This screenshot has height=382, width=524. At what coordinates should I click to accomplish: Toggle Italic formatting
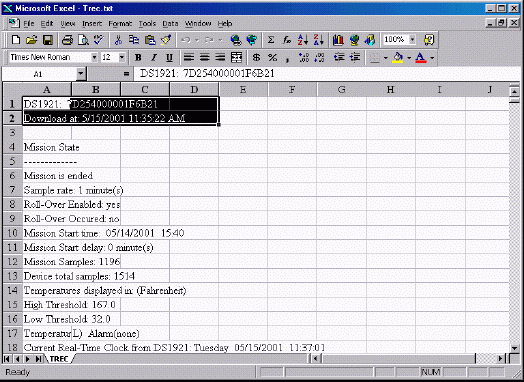click(x=153, y=57)
